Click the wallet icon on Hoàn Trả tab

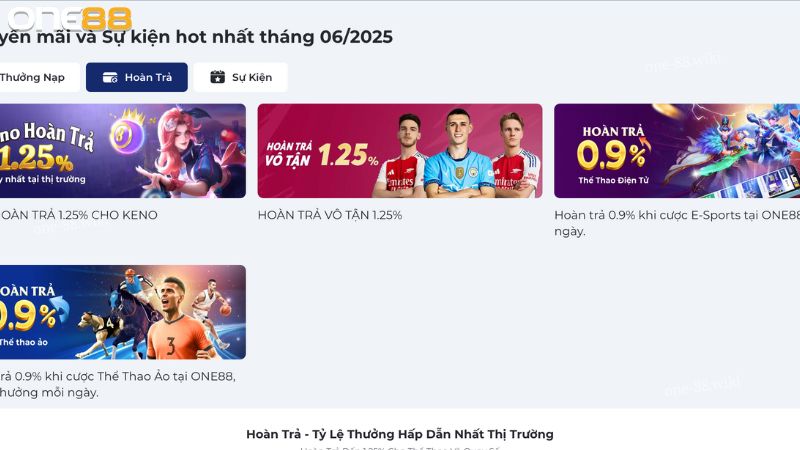pyautogui.click(x=110, y=78)
